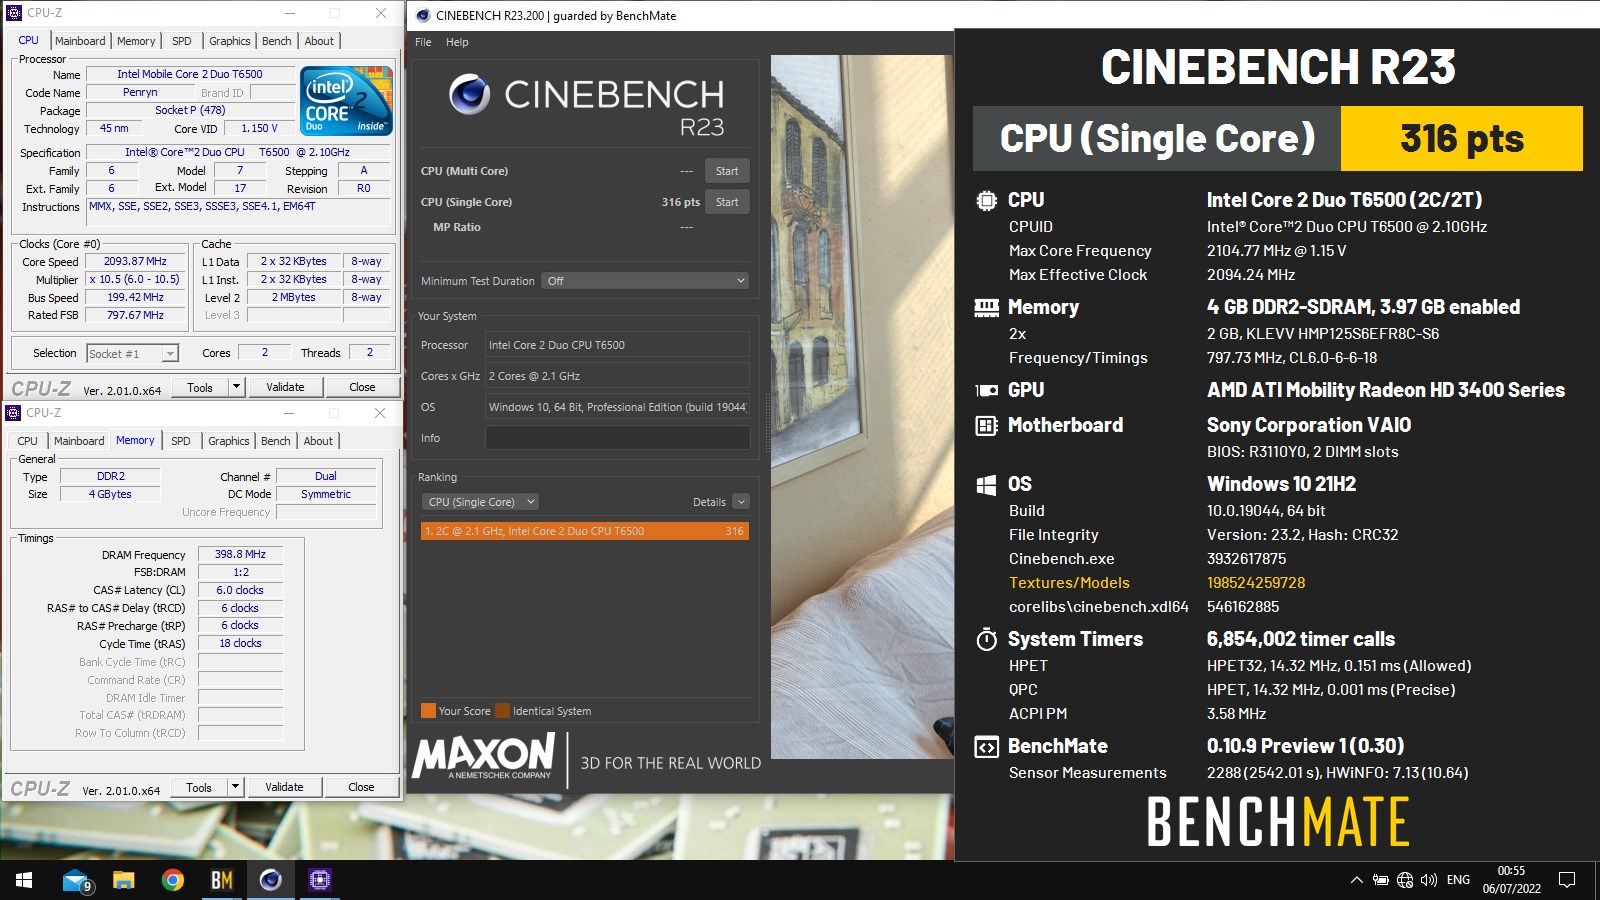This screenshot has width=1600, height=900.
Task: Click Close button in lower CPU-Z
Action: coord(361,787)
